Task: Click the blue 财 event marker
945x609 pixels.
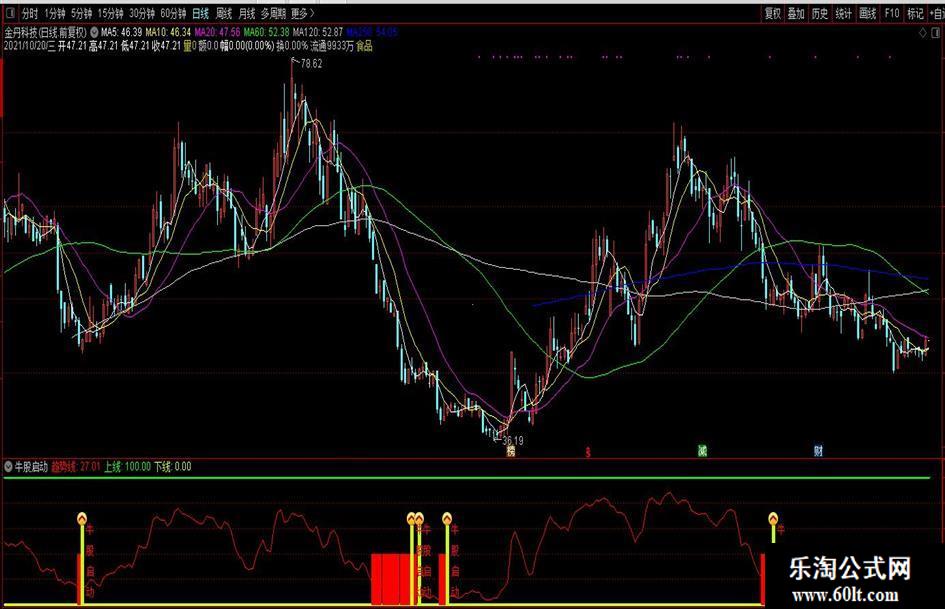Action: tap(818, 450)
